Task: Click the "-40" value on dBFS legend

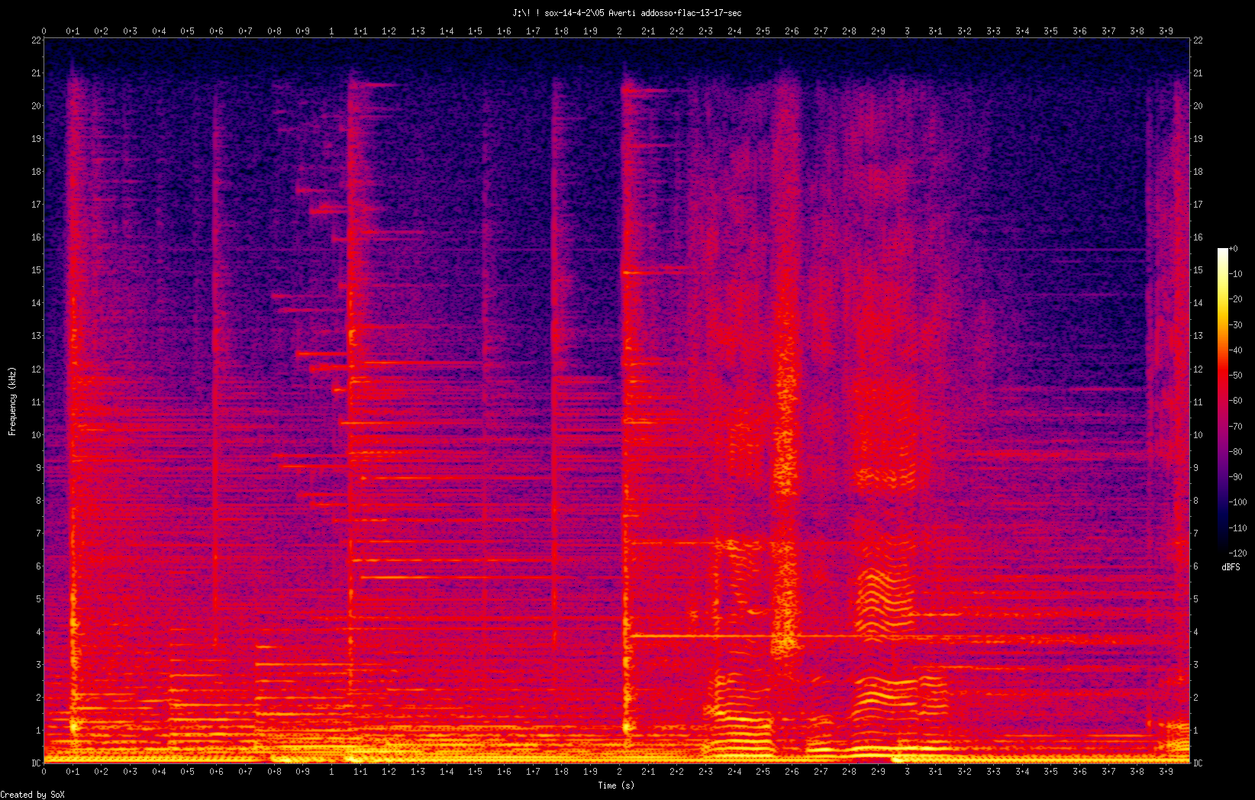Action: point(1238,350)
